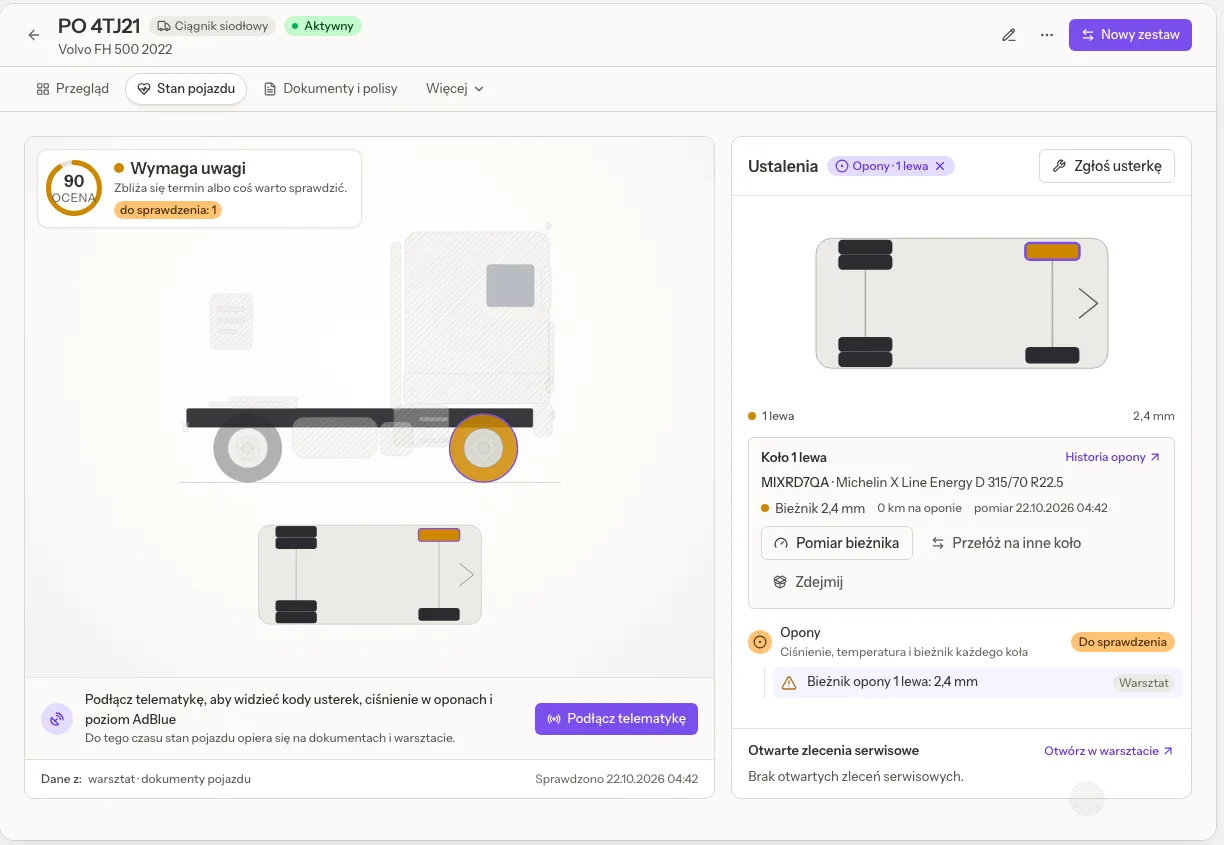This screenshot has width=1224, height=845.
Task: Go back using the arrow beside PO 4TJ21
Action: (34, 35)
